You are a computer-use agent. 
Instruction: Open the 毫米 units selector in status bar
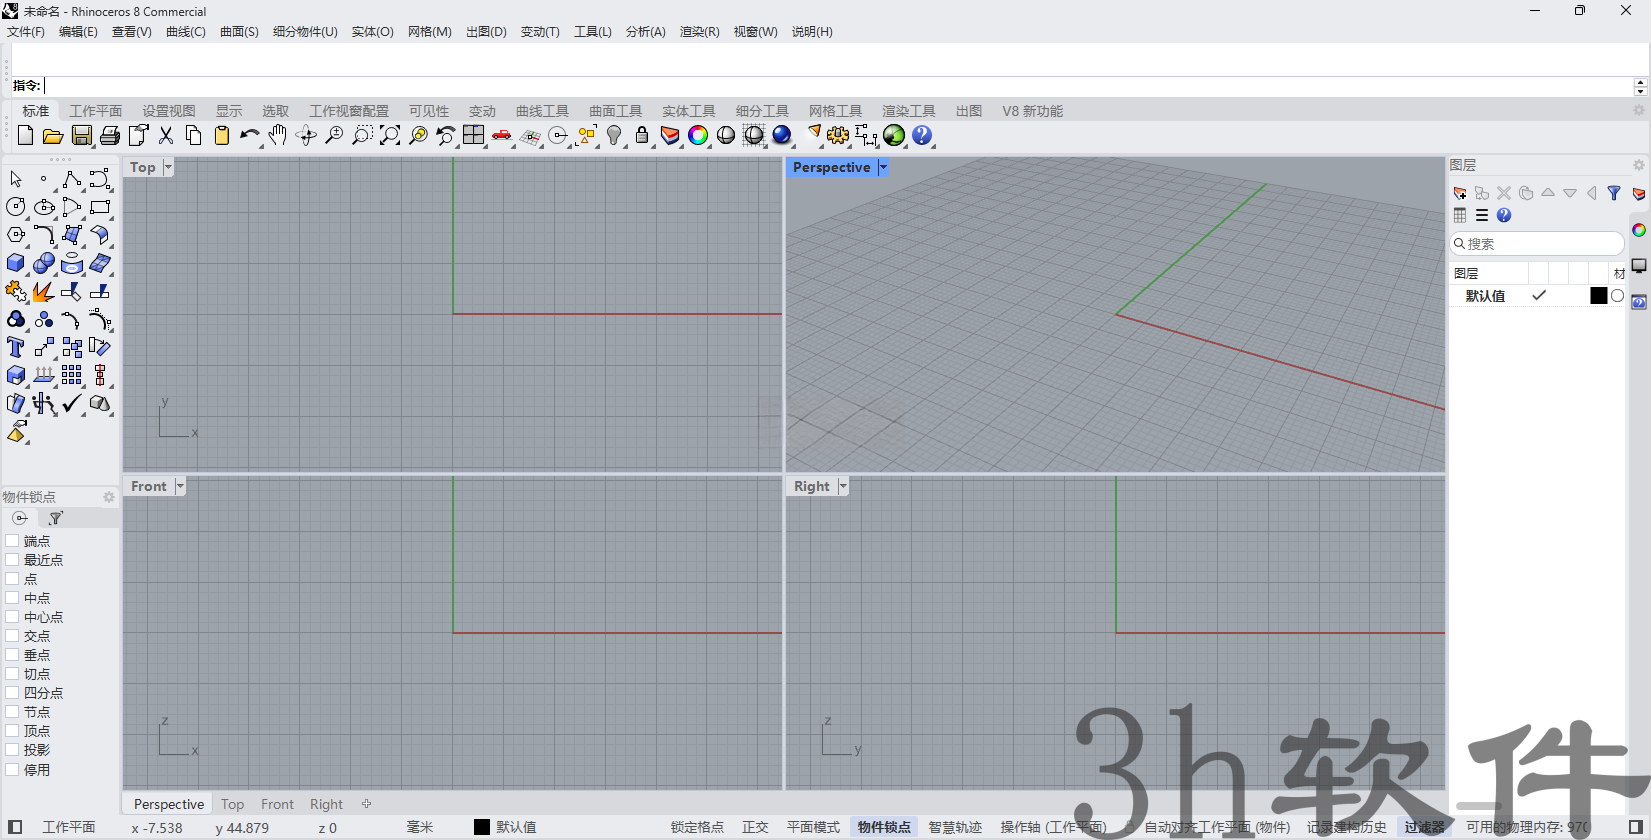(x=420, y=827)
